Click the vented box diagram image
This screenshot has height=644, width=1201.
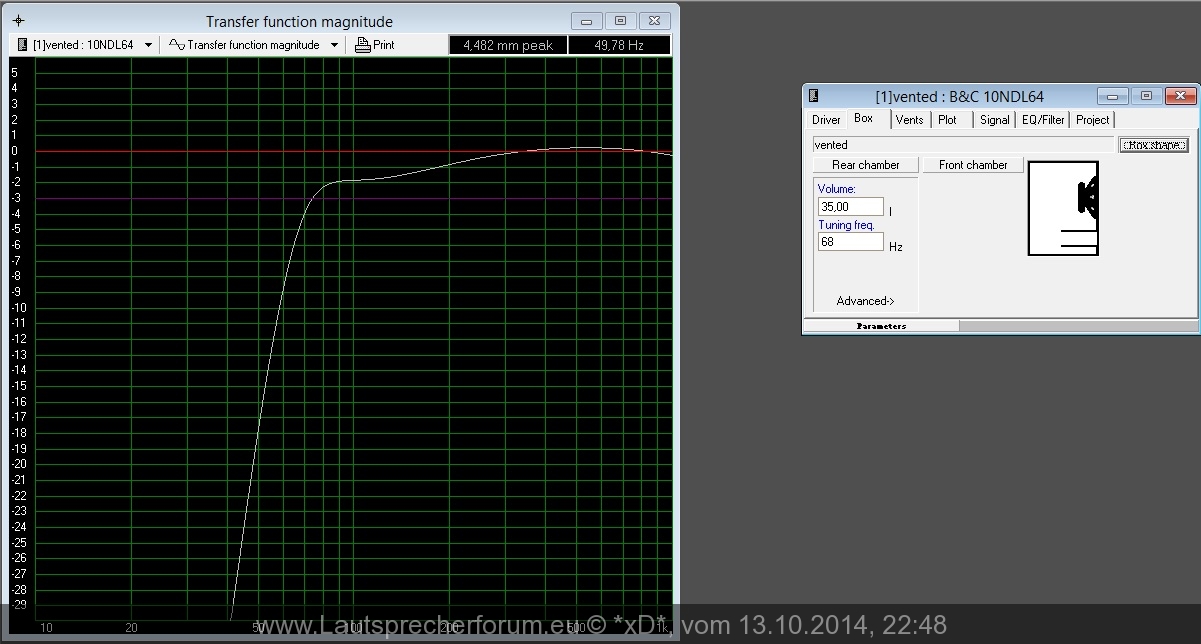tap(1063, 208)
